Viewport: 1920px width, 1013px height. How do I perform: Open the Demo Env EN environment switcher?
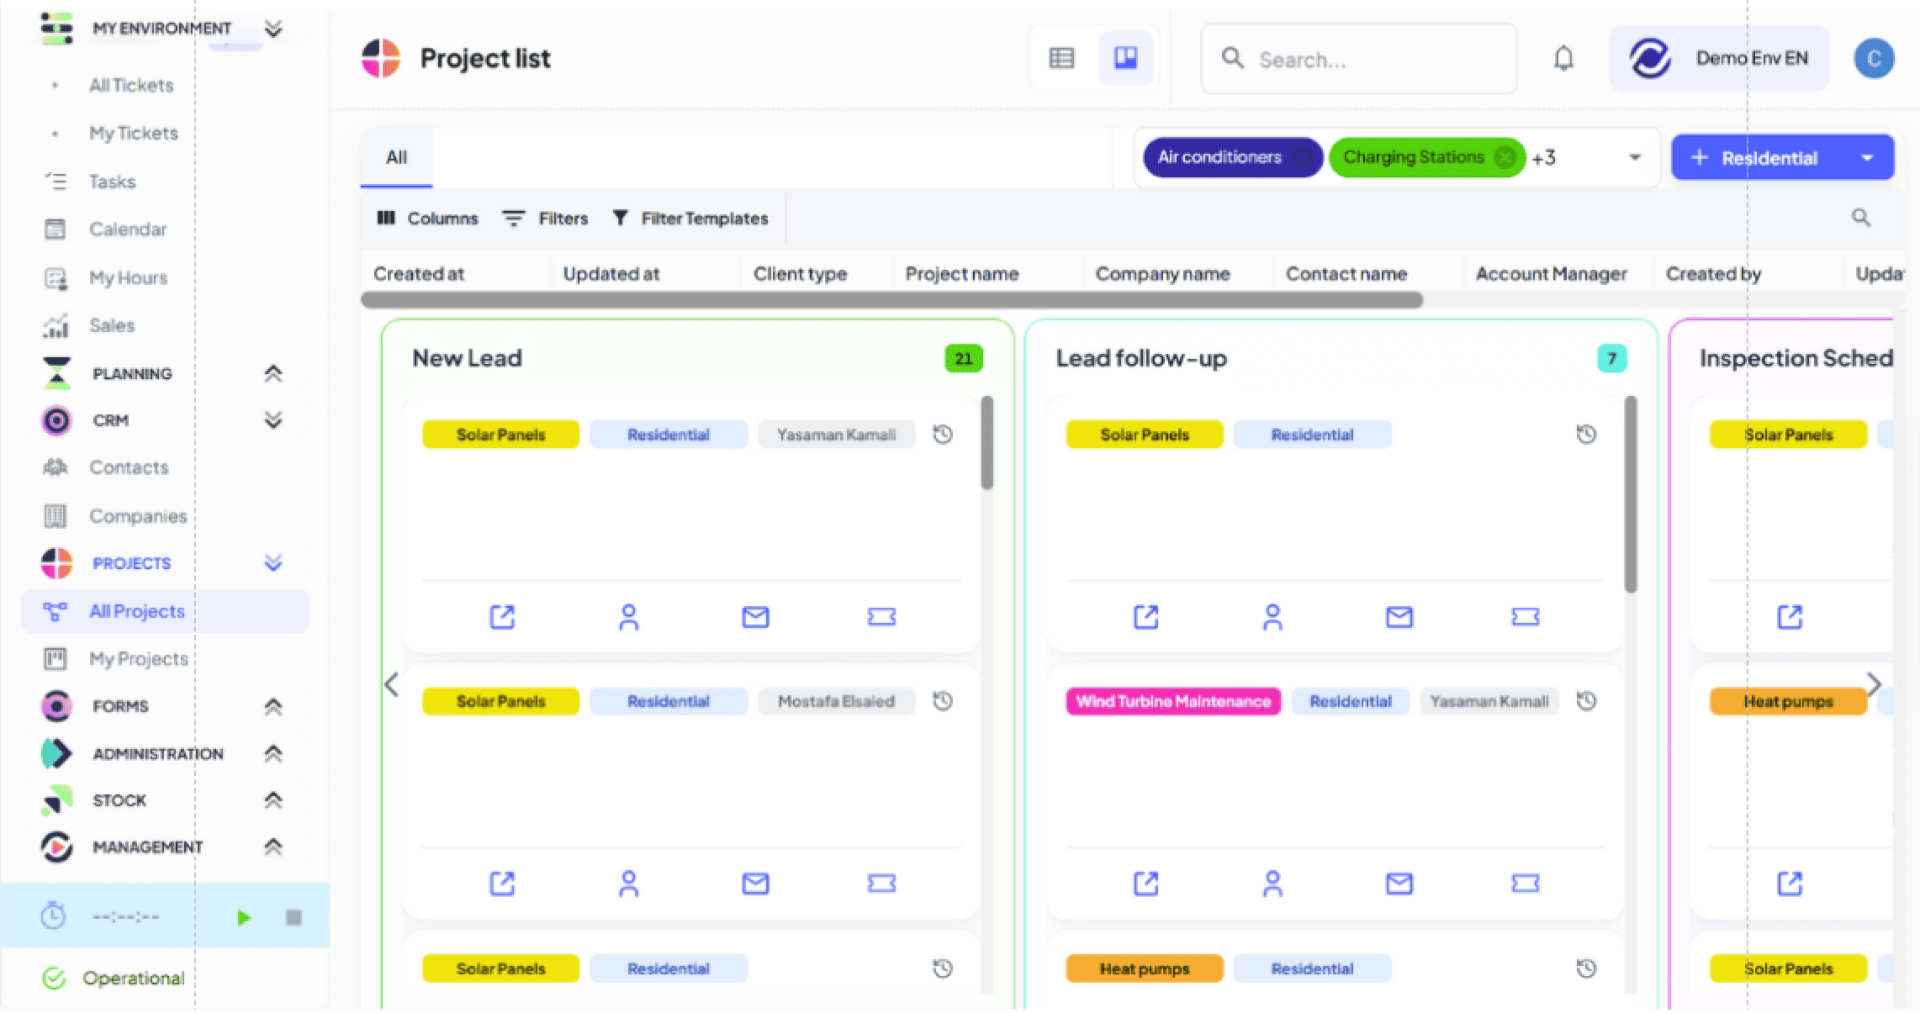tap(1719, 59)
